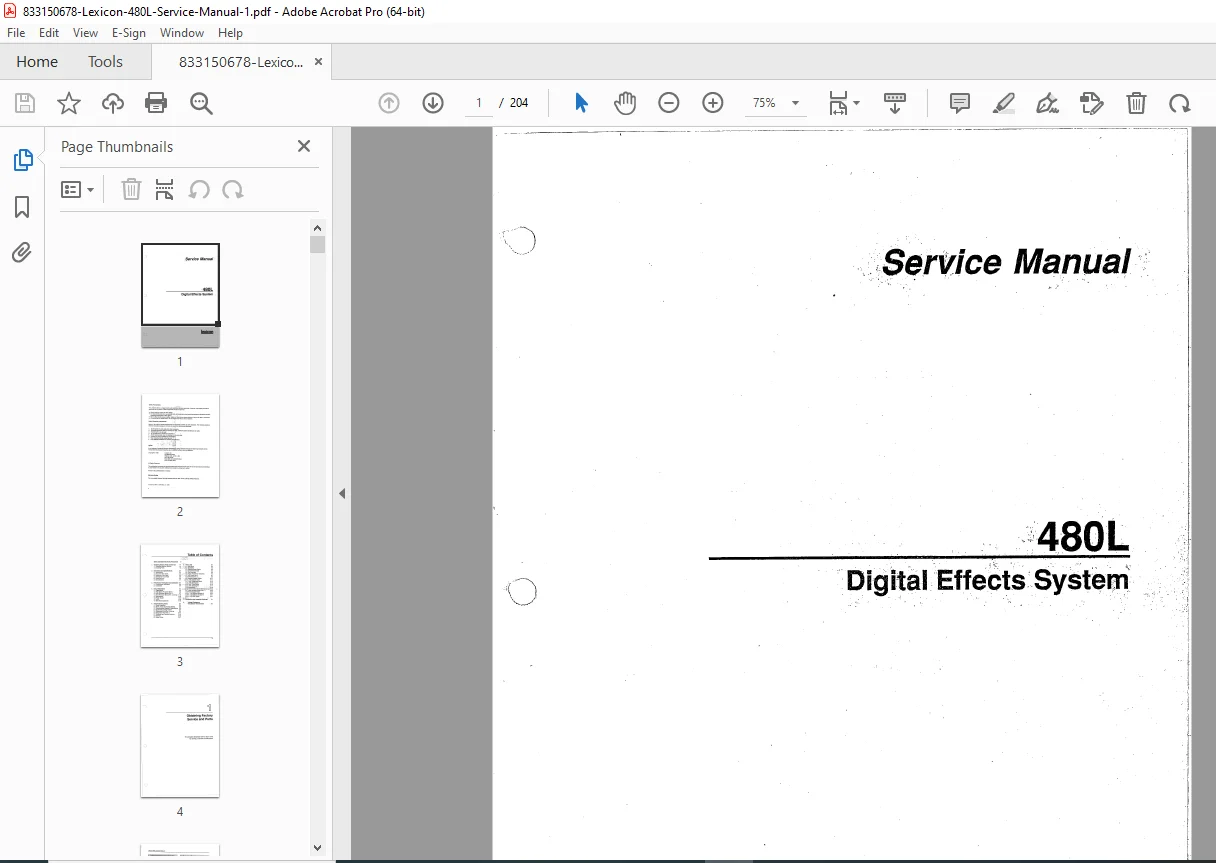Screen dimensions: 1216x863
Task: Open thumbnails options menu dropdown
Action: click(x=78, y=189)
